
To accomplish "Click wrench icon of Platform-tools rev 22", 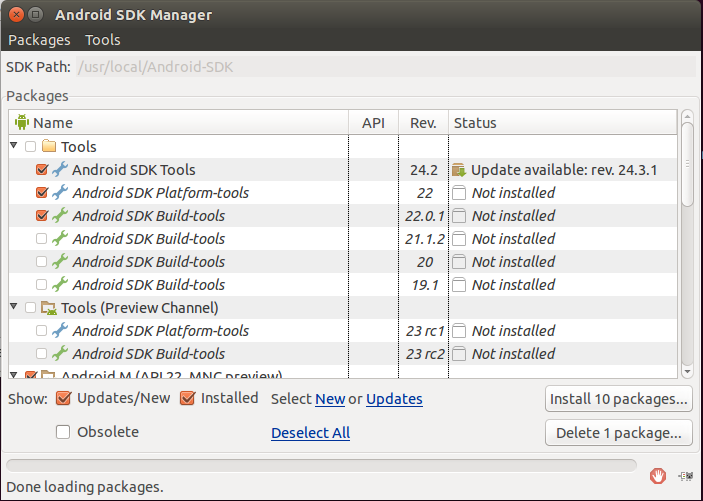I will pos(60,192).
